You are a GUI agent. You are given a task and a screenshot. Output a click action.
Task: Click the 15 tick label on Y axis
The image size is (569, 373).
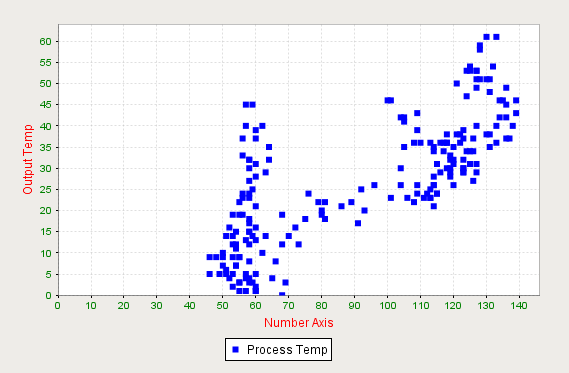pos(46,231)
